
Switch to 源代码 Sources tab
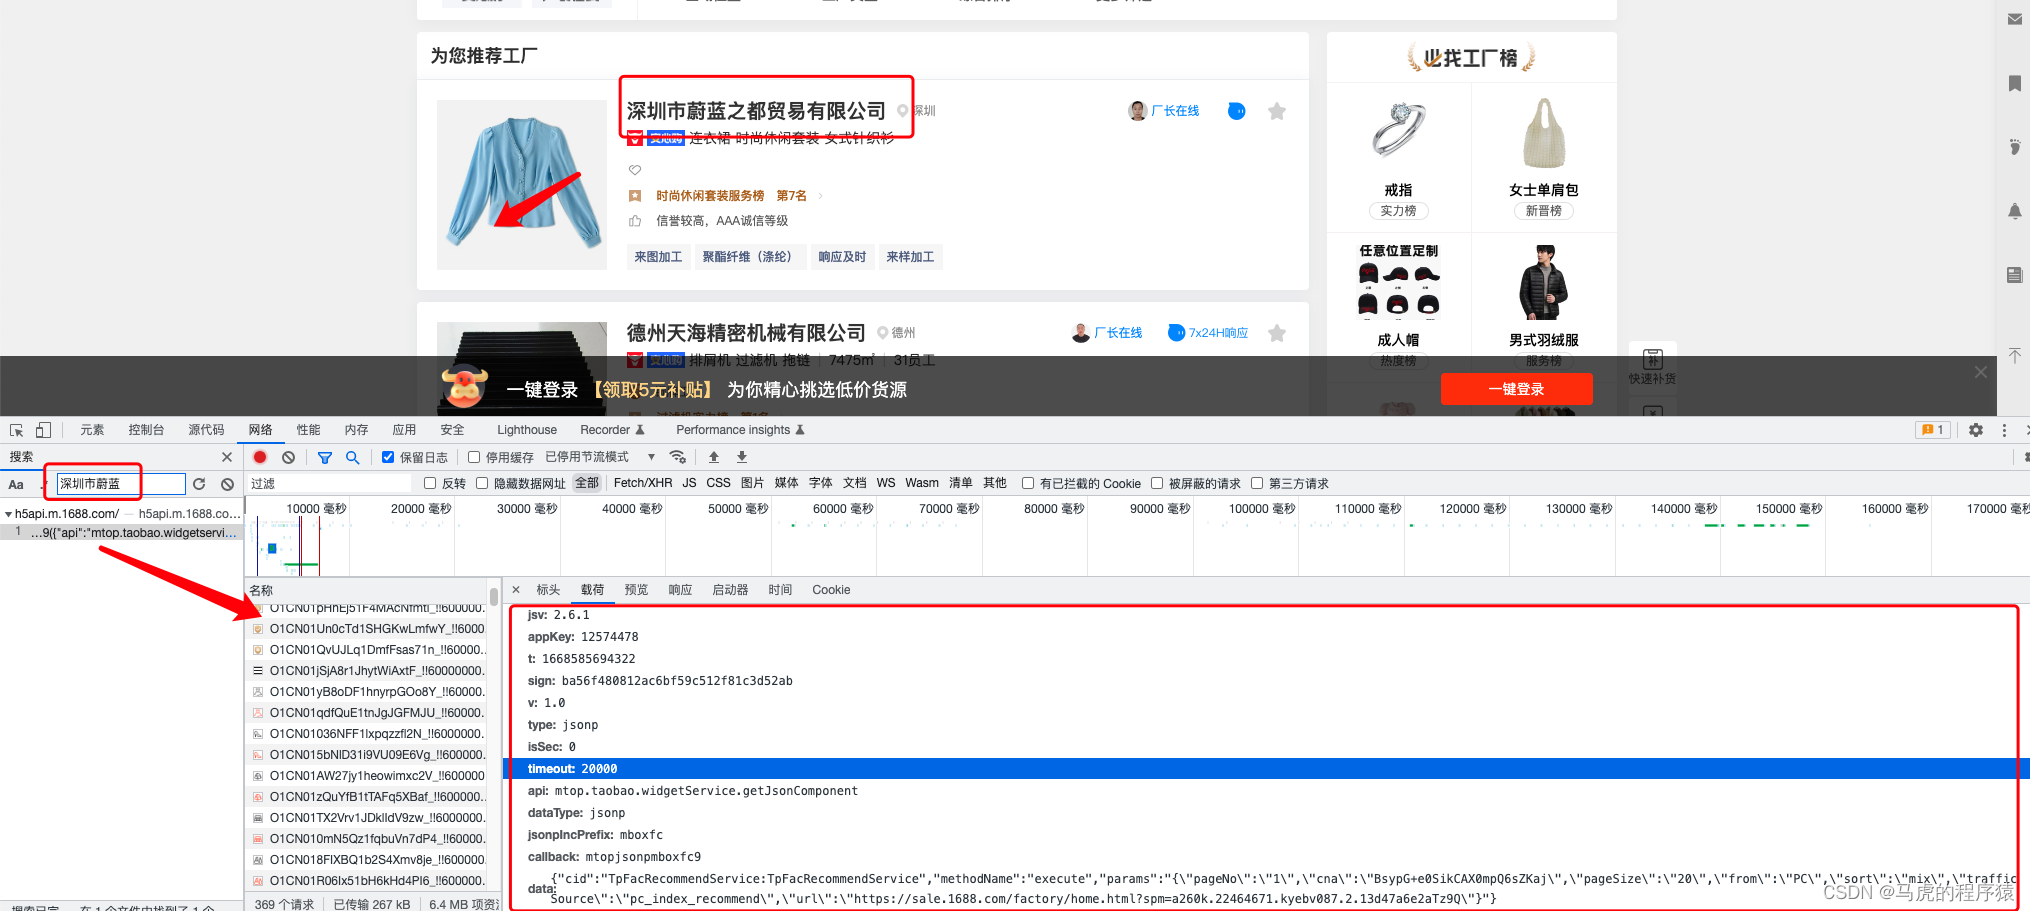pyautogui.click(x=206, y=430)
